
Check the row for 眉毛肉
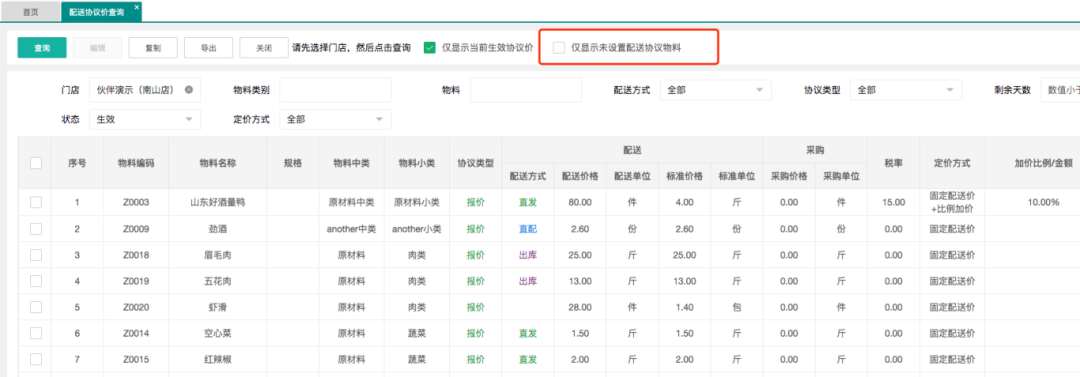[x=36, y=254]
